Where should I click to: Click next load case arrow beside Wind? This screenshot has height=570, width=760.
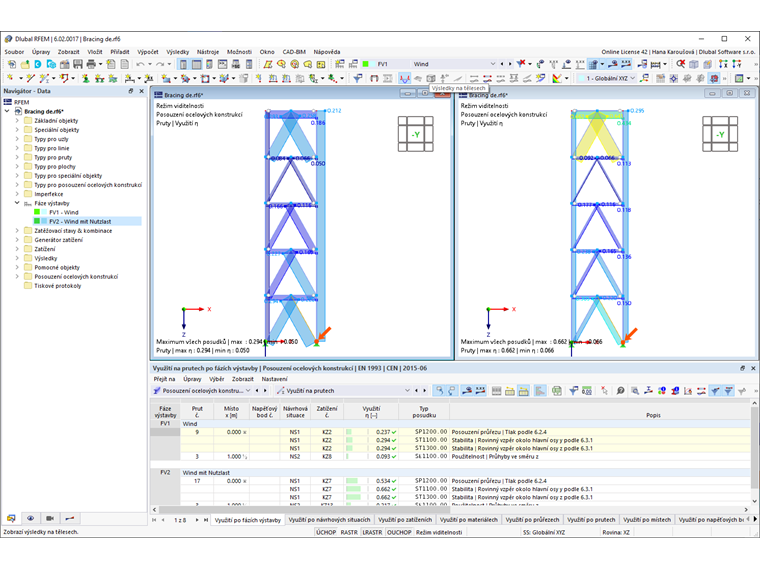(x=509, y=64)
